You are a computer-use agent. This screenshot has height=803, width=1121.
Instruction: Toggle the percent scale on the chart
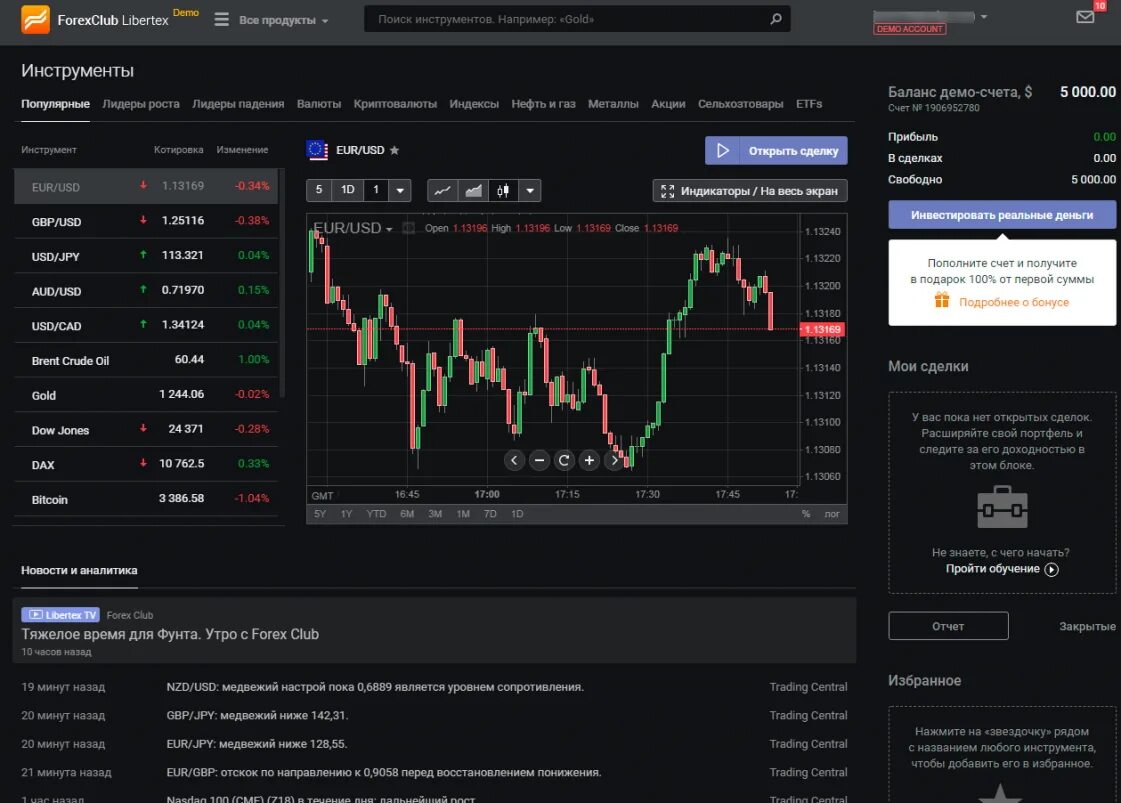tap(806, 514)
